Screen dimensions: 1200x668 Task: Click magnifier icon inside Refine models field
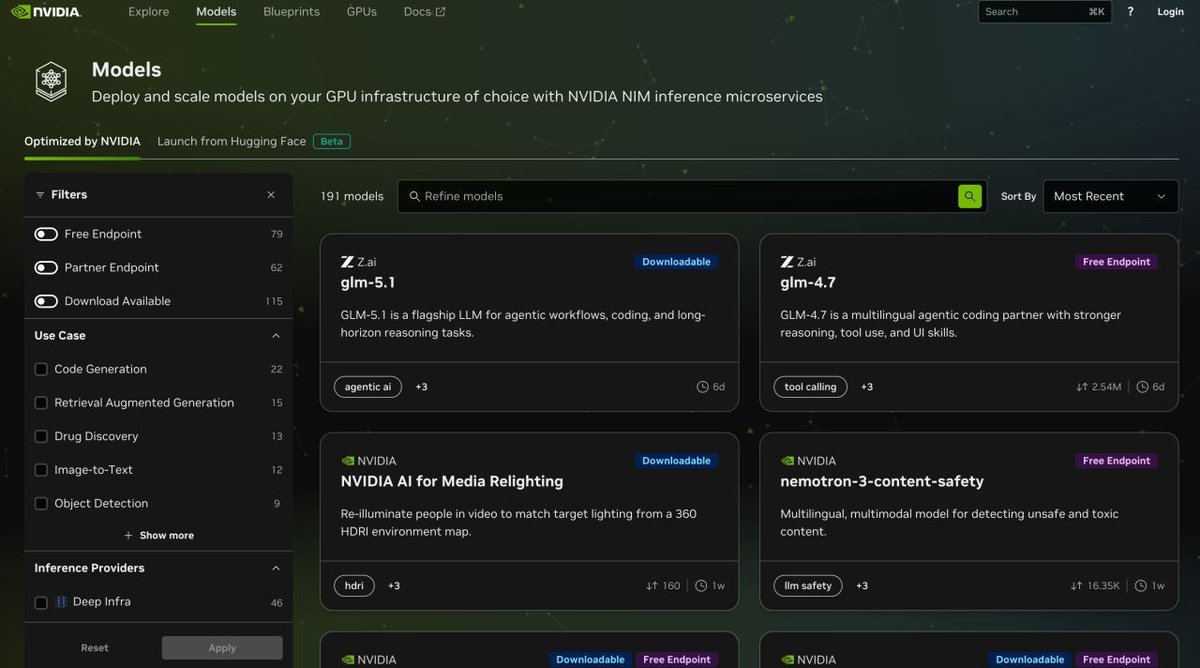pyautogui.click(x=414, y=197)
